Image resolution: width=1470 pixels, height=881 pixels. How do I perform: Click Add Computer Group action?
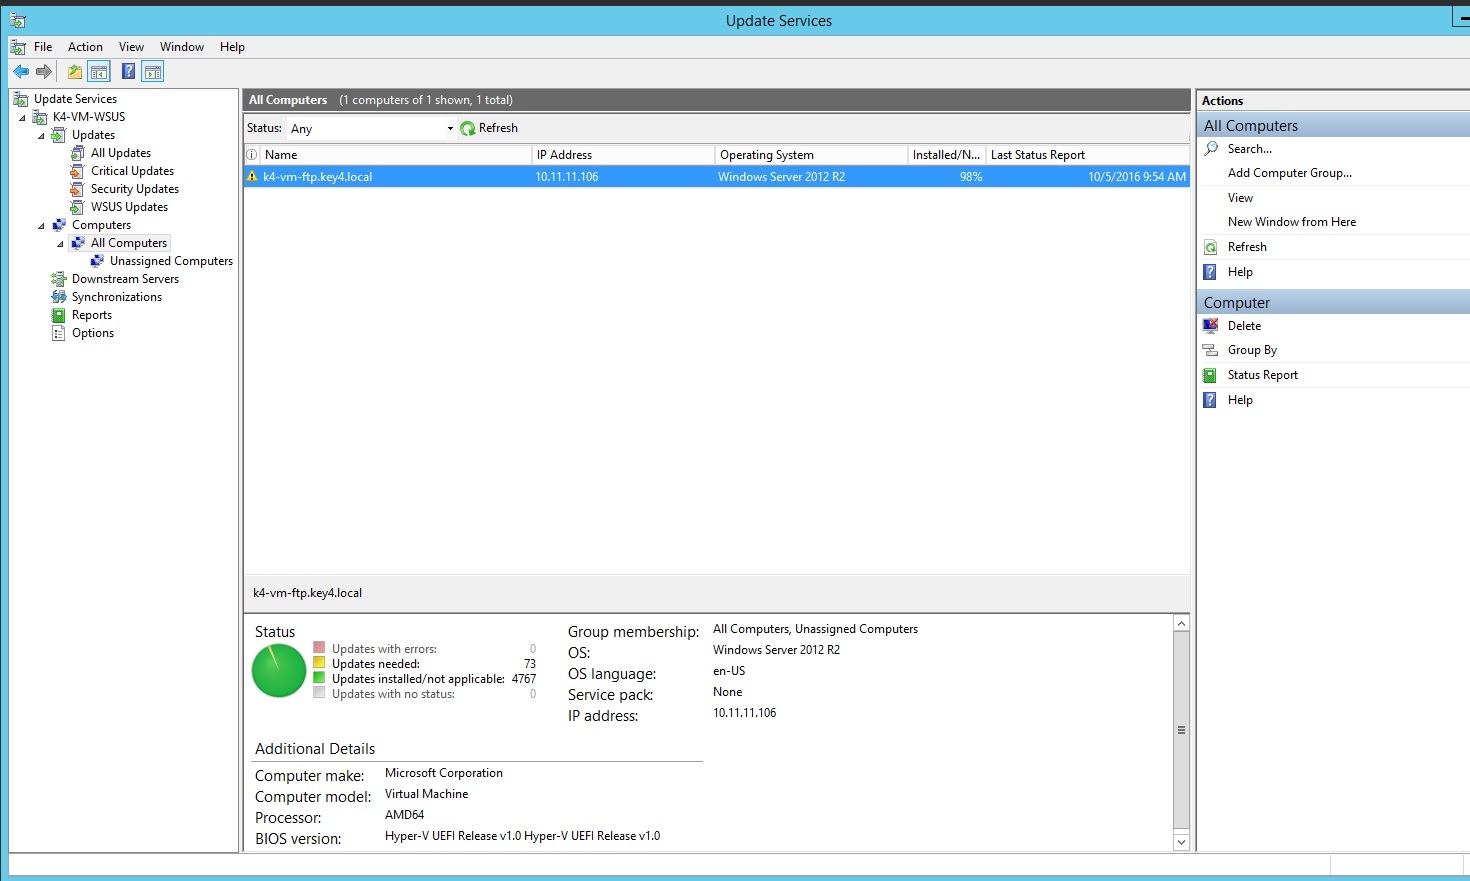pyautogui.click(x=1290, y=173)
